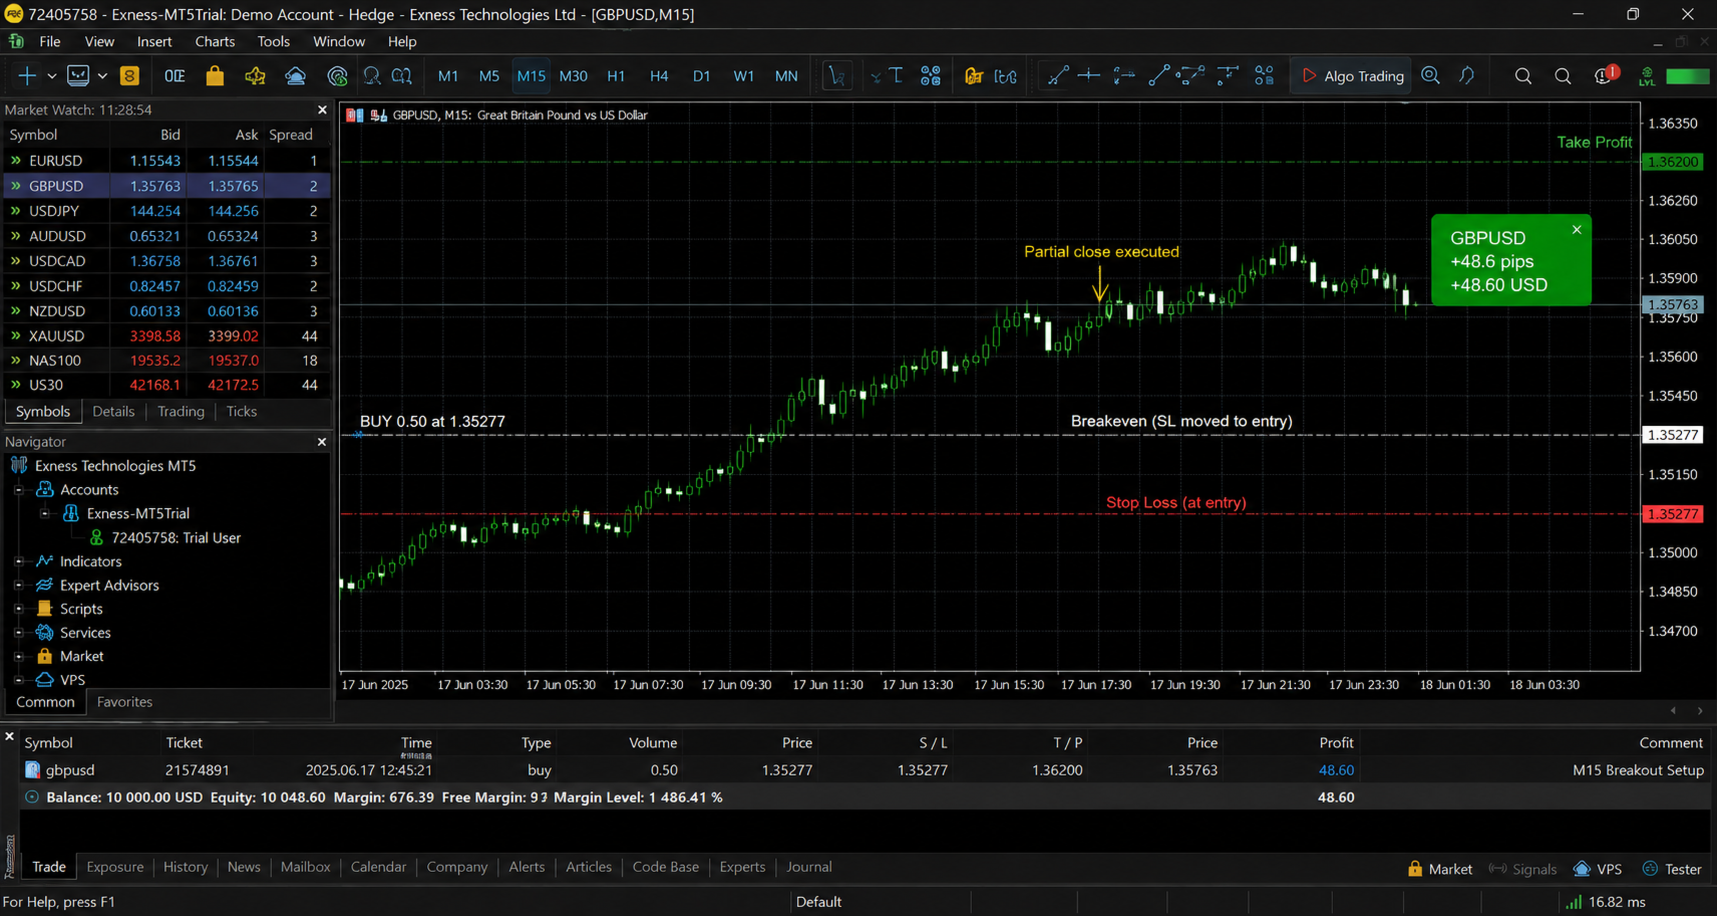
Task: Click the text label T tool
Action: coord(896,76)
